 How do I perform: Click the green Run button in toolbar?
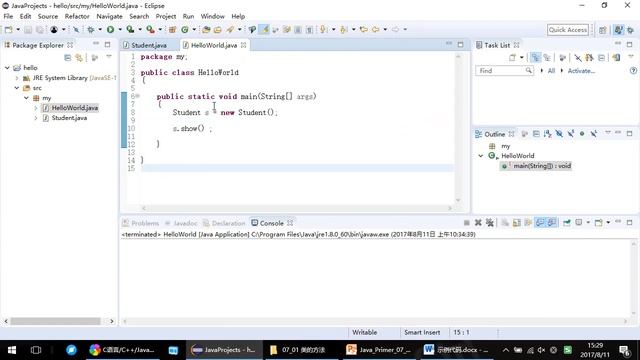tap(110, 29)
